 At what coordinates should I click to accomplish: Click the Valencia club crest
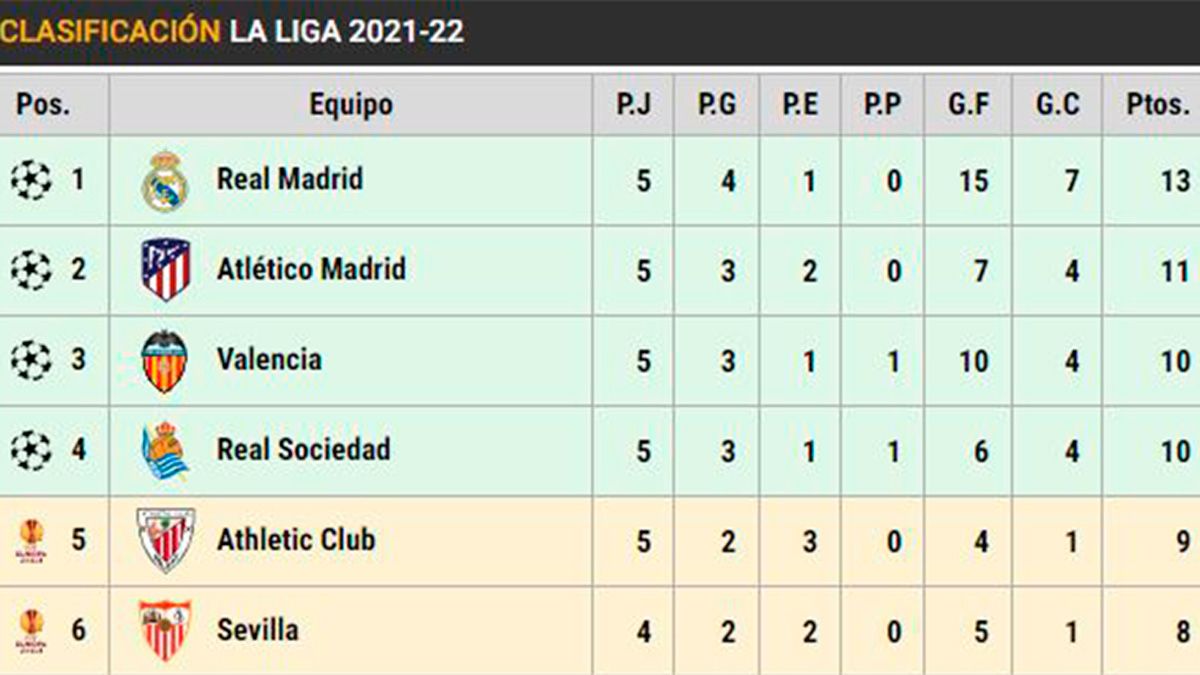164,360
